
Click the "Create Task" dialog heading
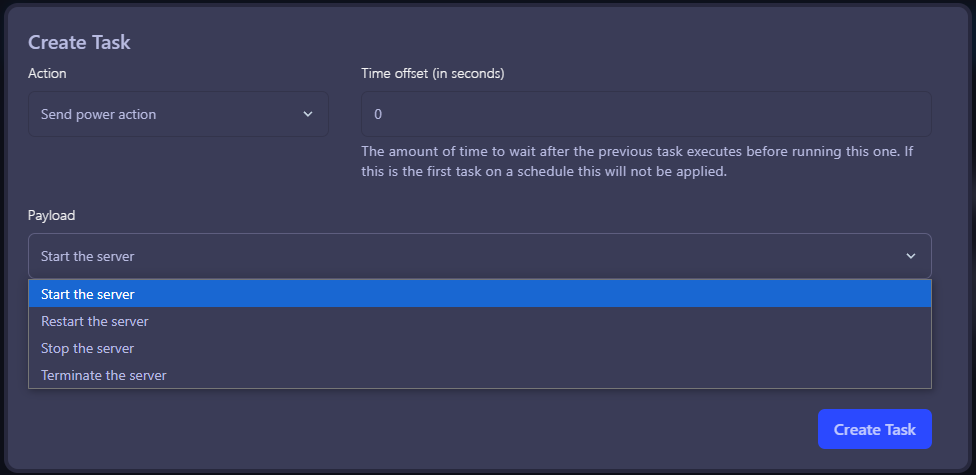click(79, 42)
